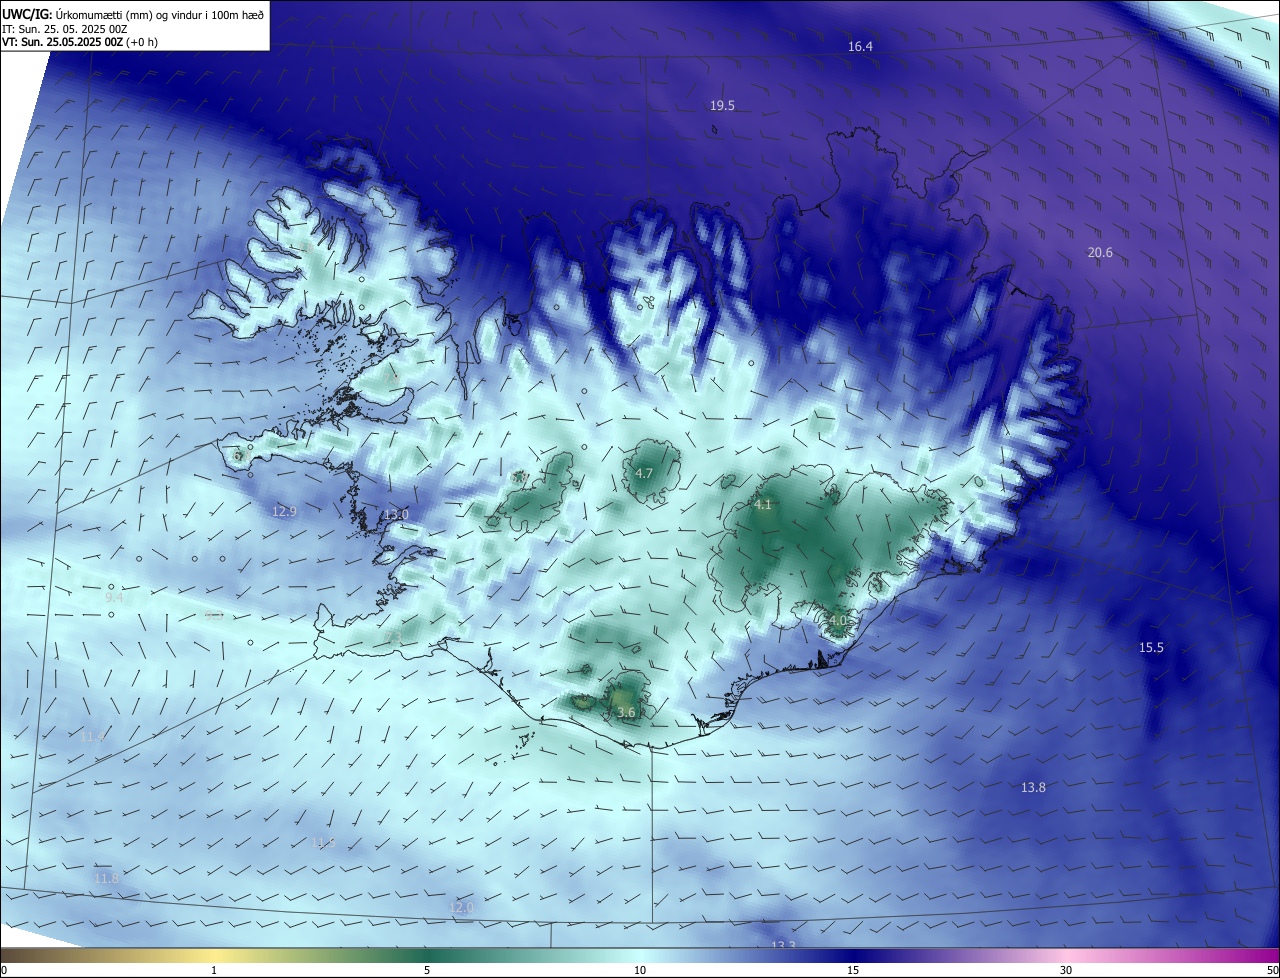Screen dimensions: 1280x978
Task: Click the title text "Úrkomumætti (mm) og vindur í 100m hæð"
Action: tap(159, 15)
